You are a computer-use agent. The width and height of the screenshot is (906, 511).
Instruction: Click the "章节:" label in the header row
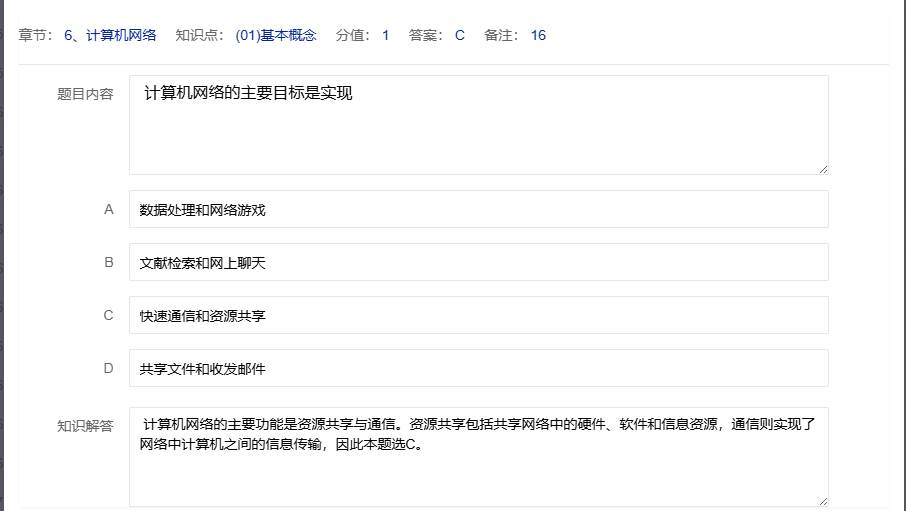tap(36, 36)
